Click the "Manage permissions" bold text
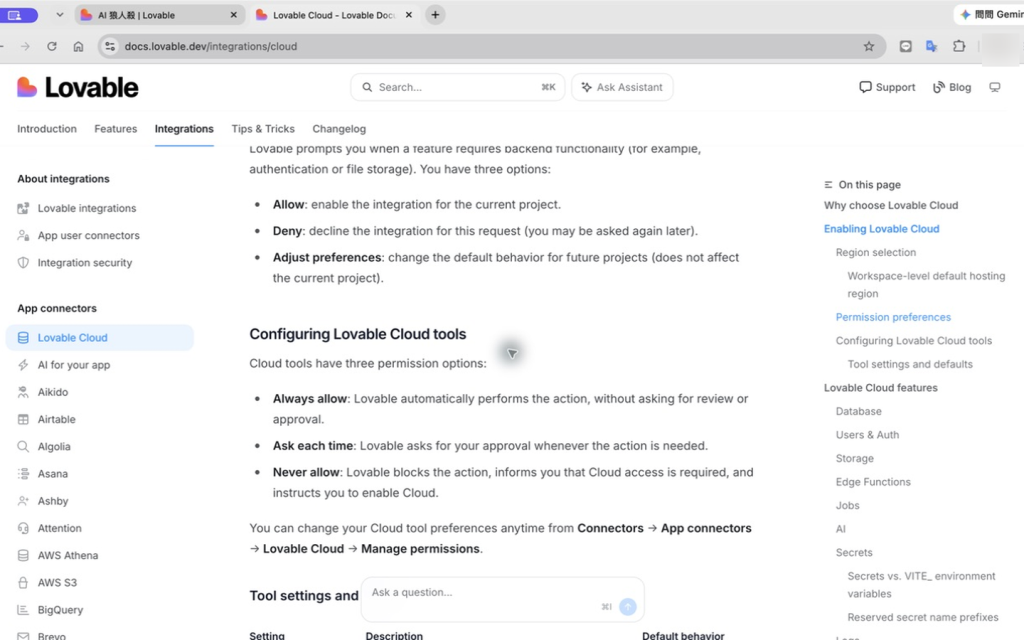Screen dimensions: 1024x640 420,549
